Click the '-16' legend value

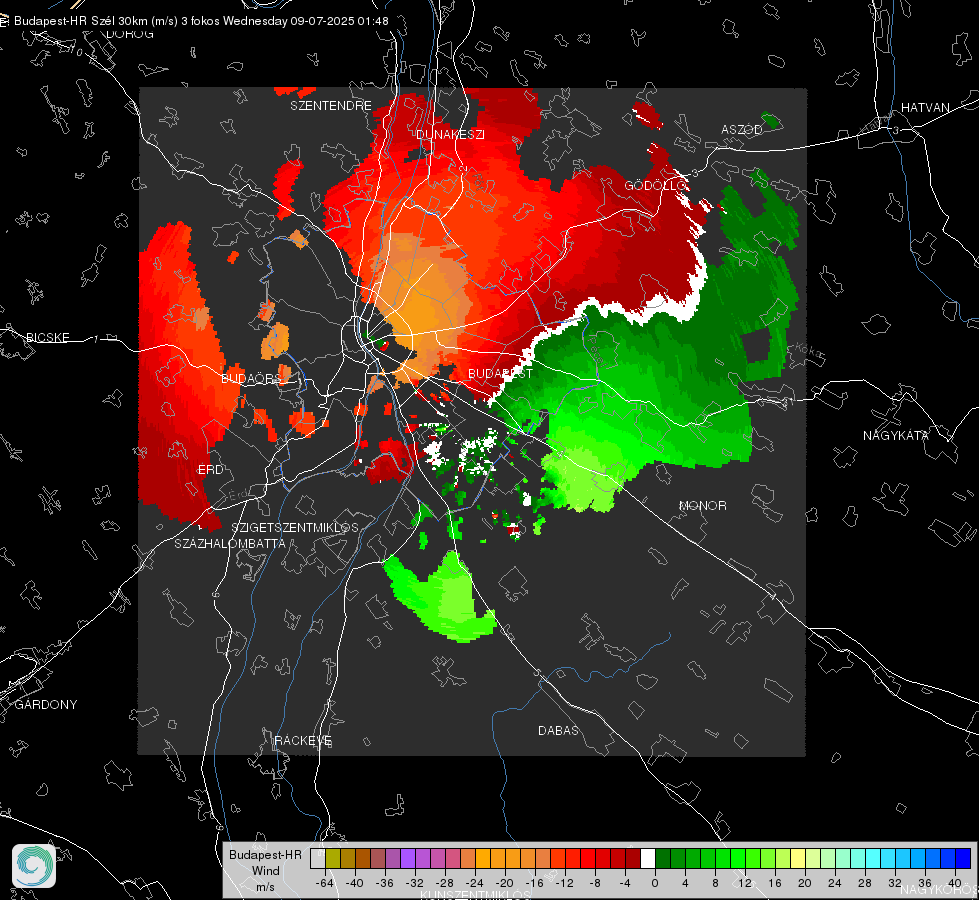[534, 883]
